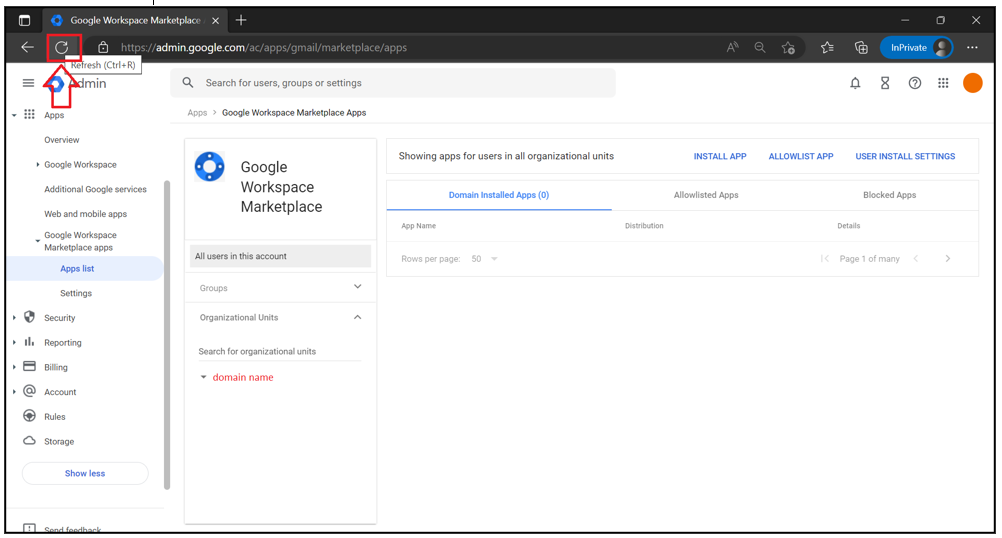The width and height of the screenshot is (1002, 538).
Task: Click INSTALL APP
Action: [720, 156]
